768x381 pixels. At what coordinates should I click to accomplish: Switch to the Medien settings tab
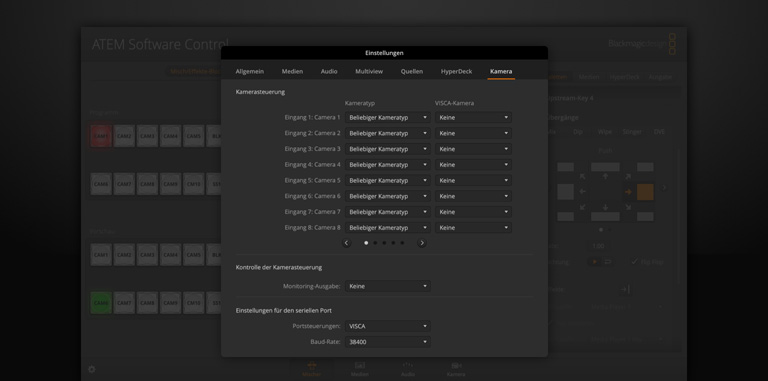click(292, 71)
